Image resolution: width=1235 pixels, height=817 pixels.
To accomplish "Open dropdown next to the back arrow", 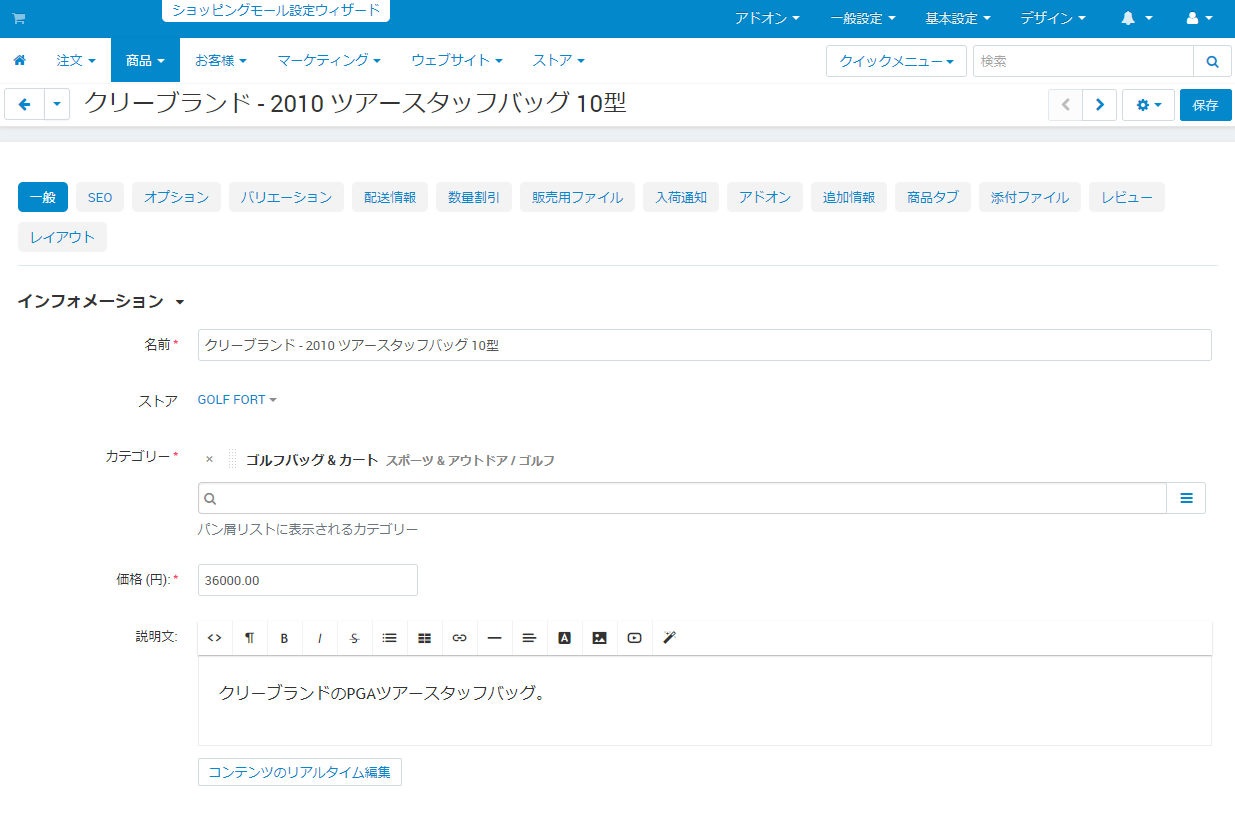I will 57,105.
